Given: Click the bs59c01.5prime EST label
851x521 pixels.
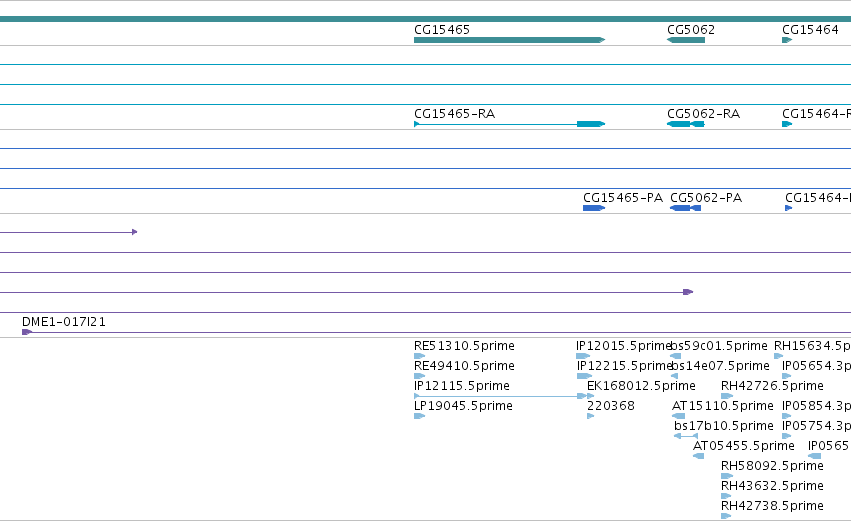Looking at the screenshot, I should click(x=719, y=346).
